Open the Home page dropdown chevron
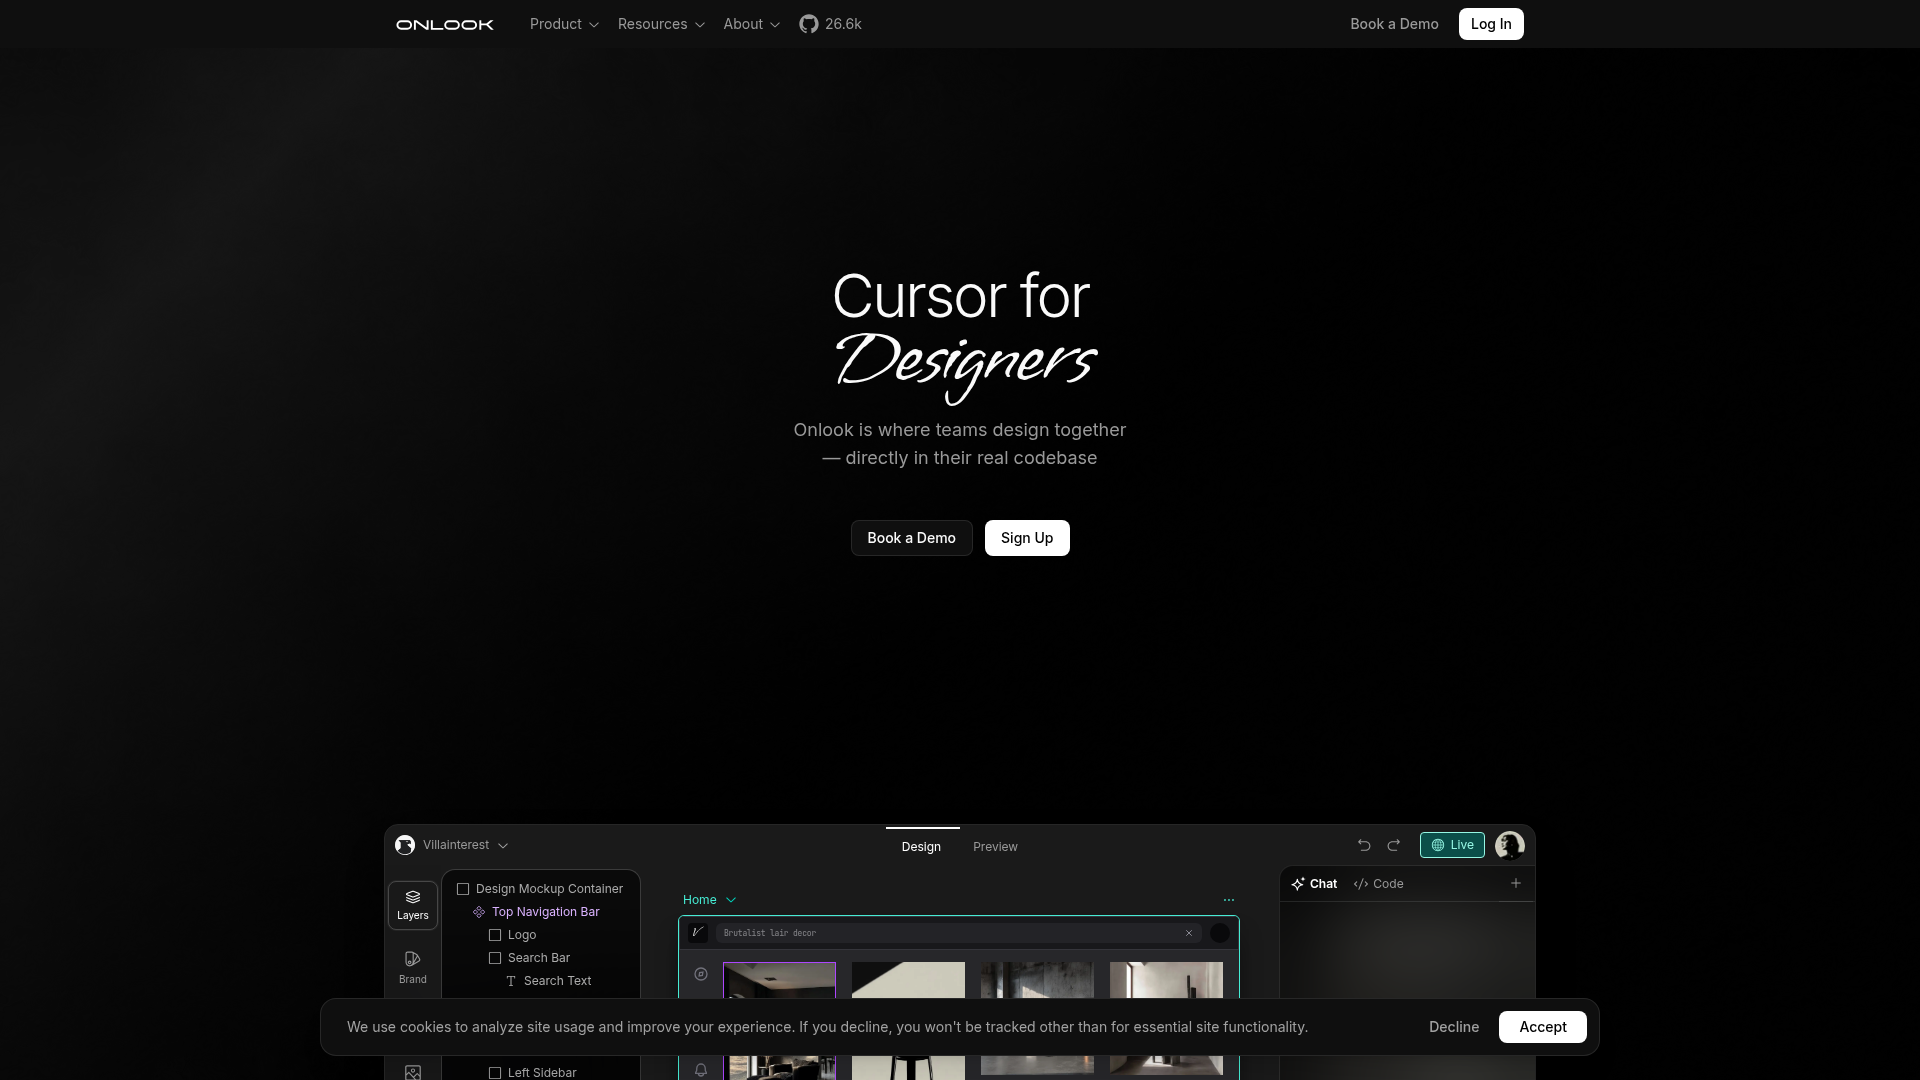This screenshot has height=1080, width=1920. pyautogui.click(x=731, y=900)
